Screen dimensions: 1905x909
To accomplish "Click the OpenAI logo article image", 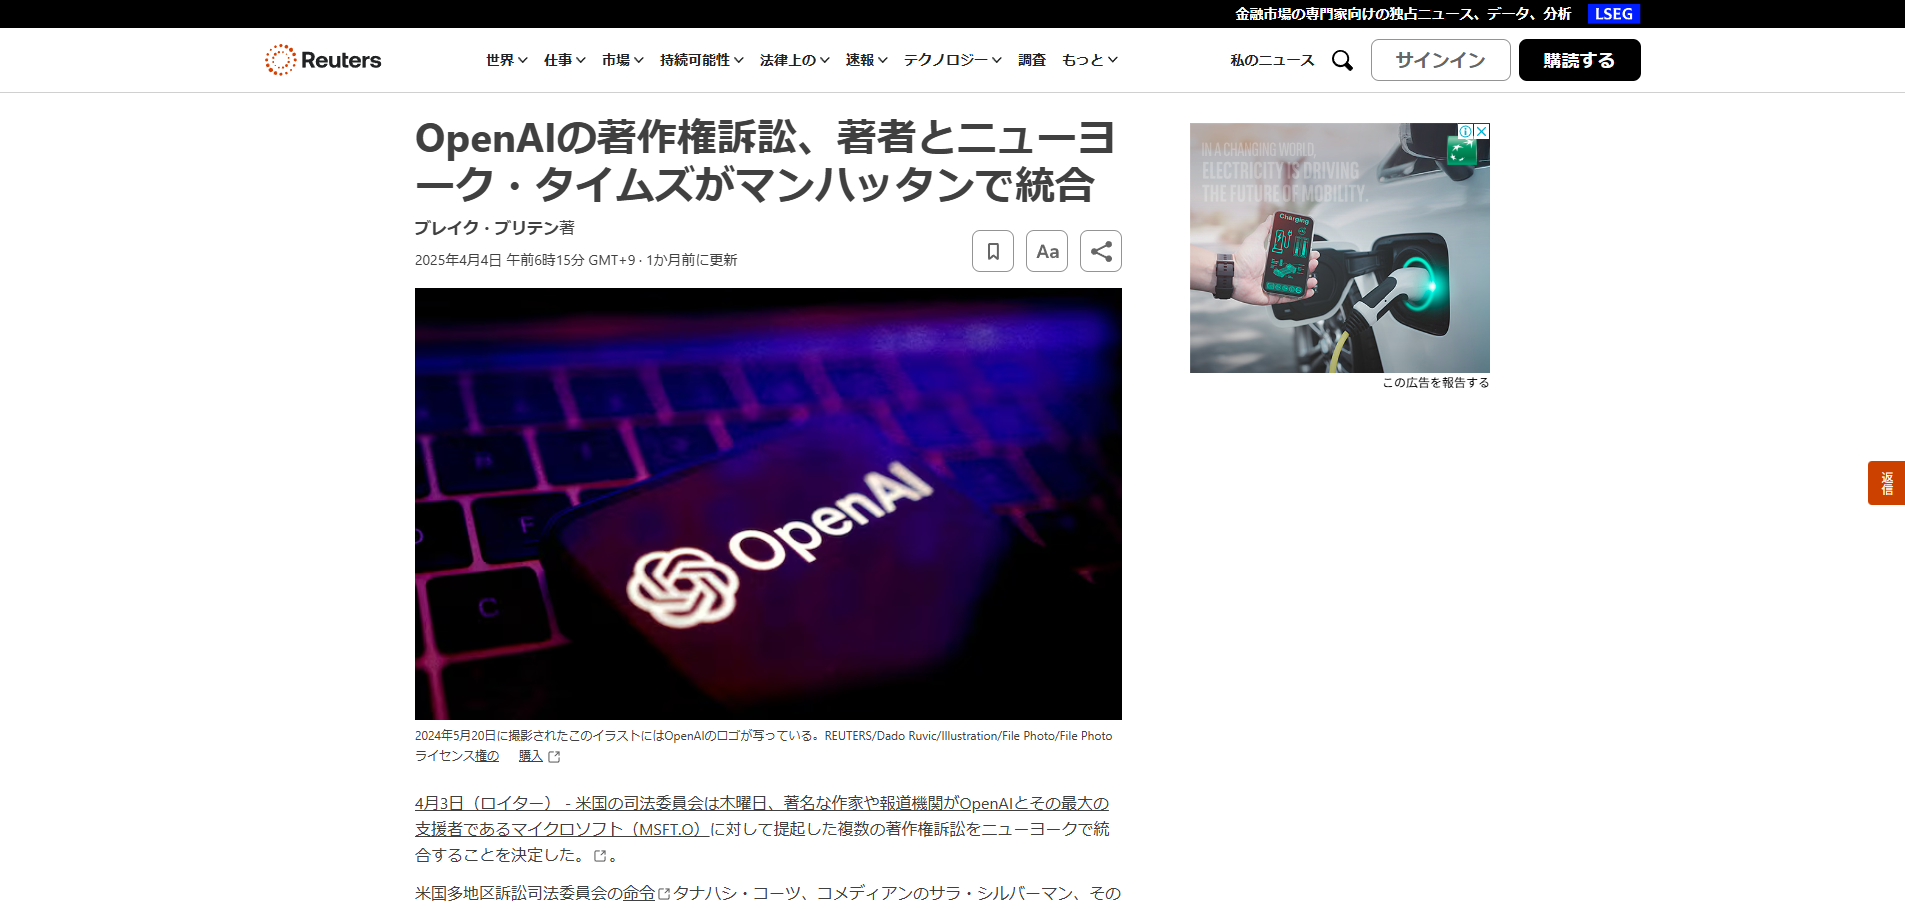I will point(768,504).
